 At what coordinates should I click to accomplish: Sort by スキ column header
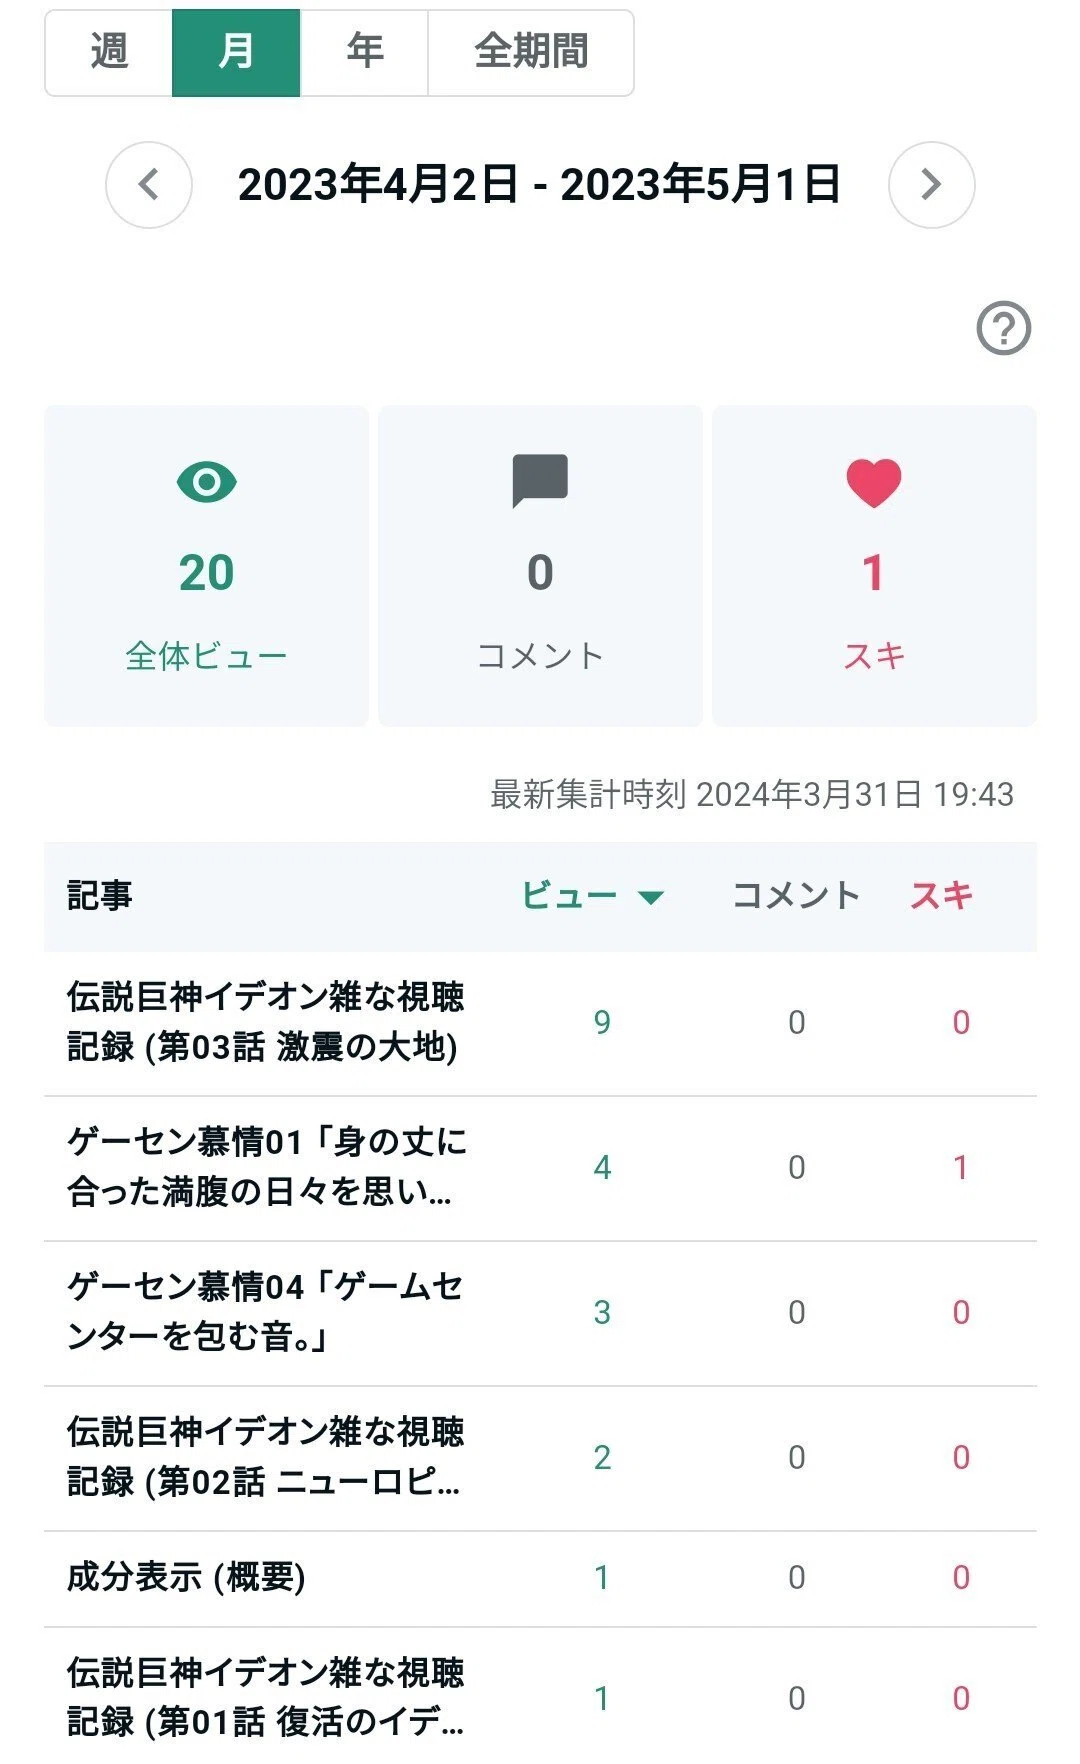941,895
